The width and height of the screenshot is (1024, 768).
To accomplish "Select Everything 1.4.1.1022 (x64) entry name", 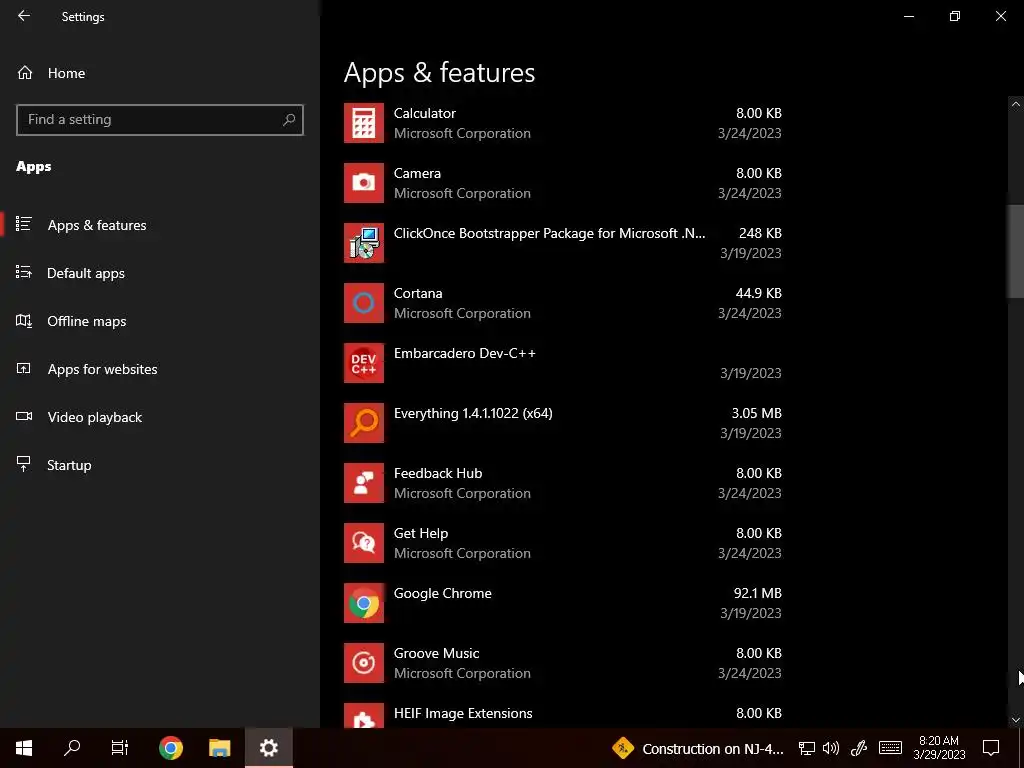I will [473, 413].
